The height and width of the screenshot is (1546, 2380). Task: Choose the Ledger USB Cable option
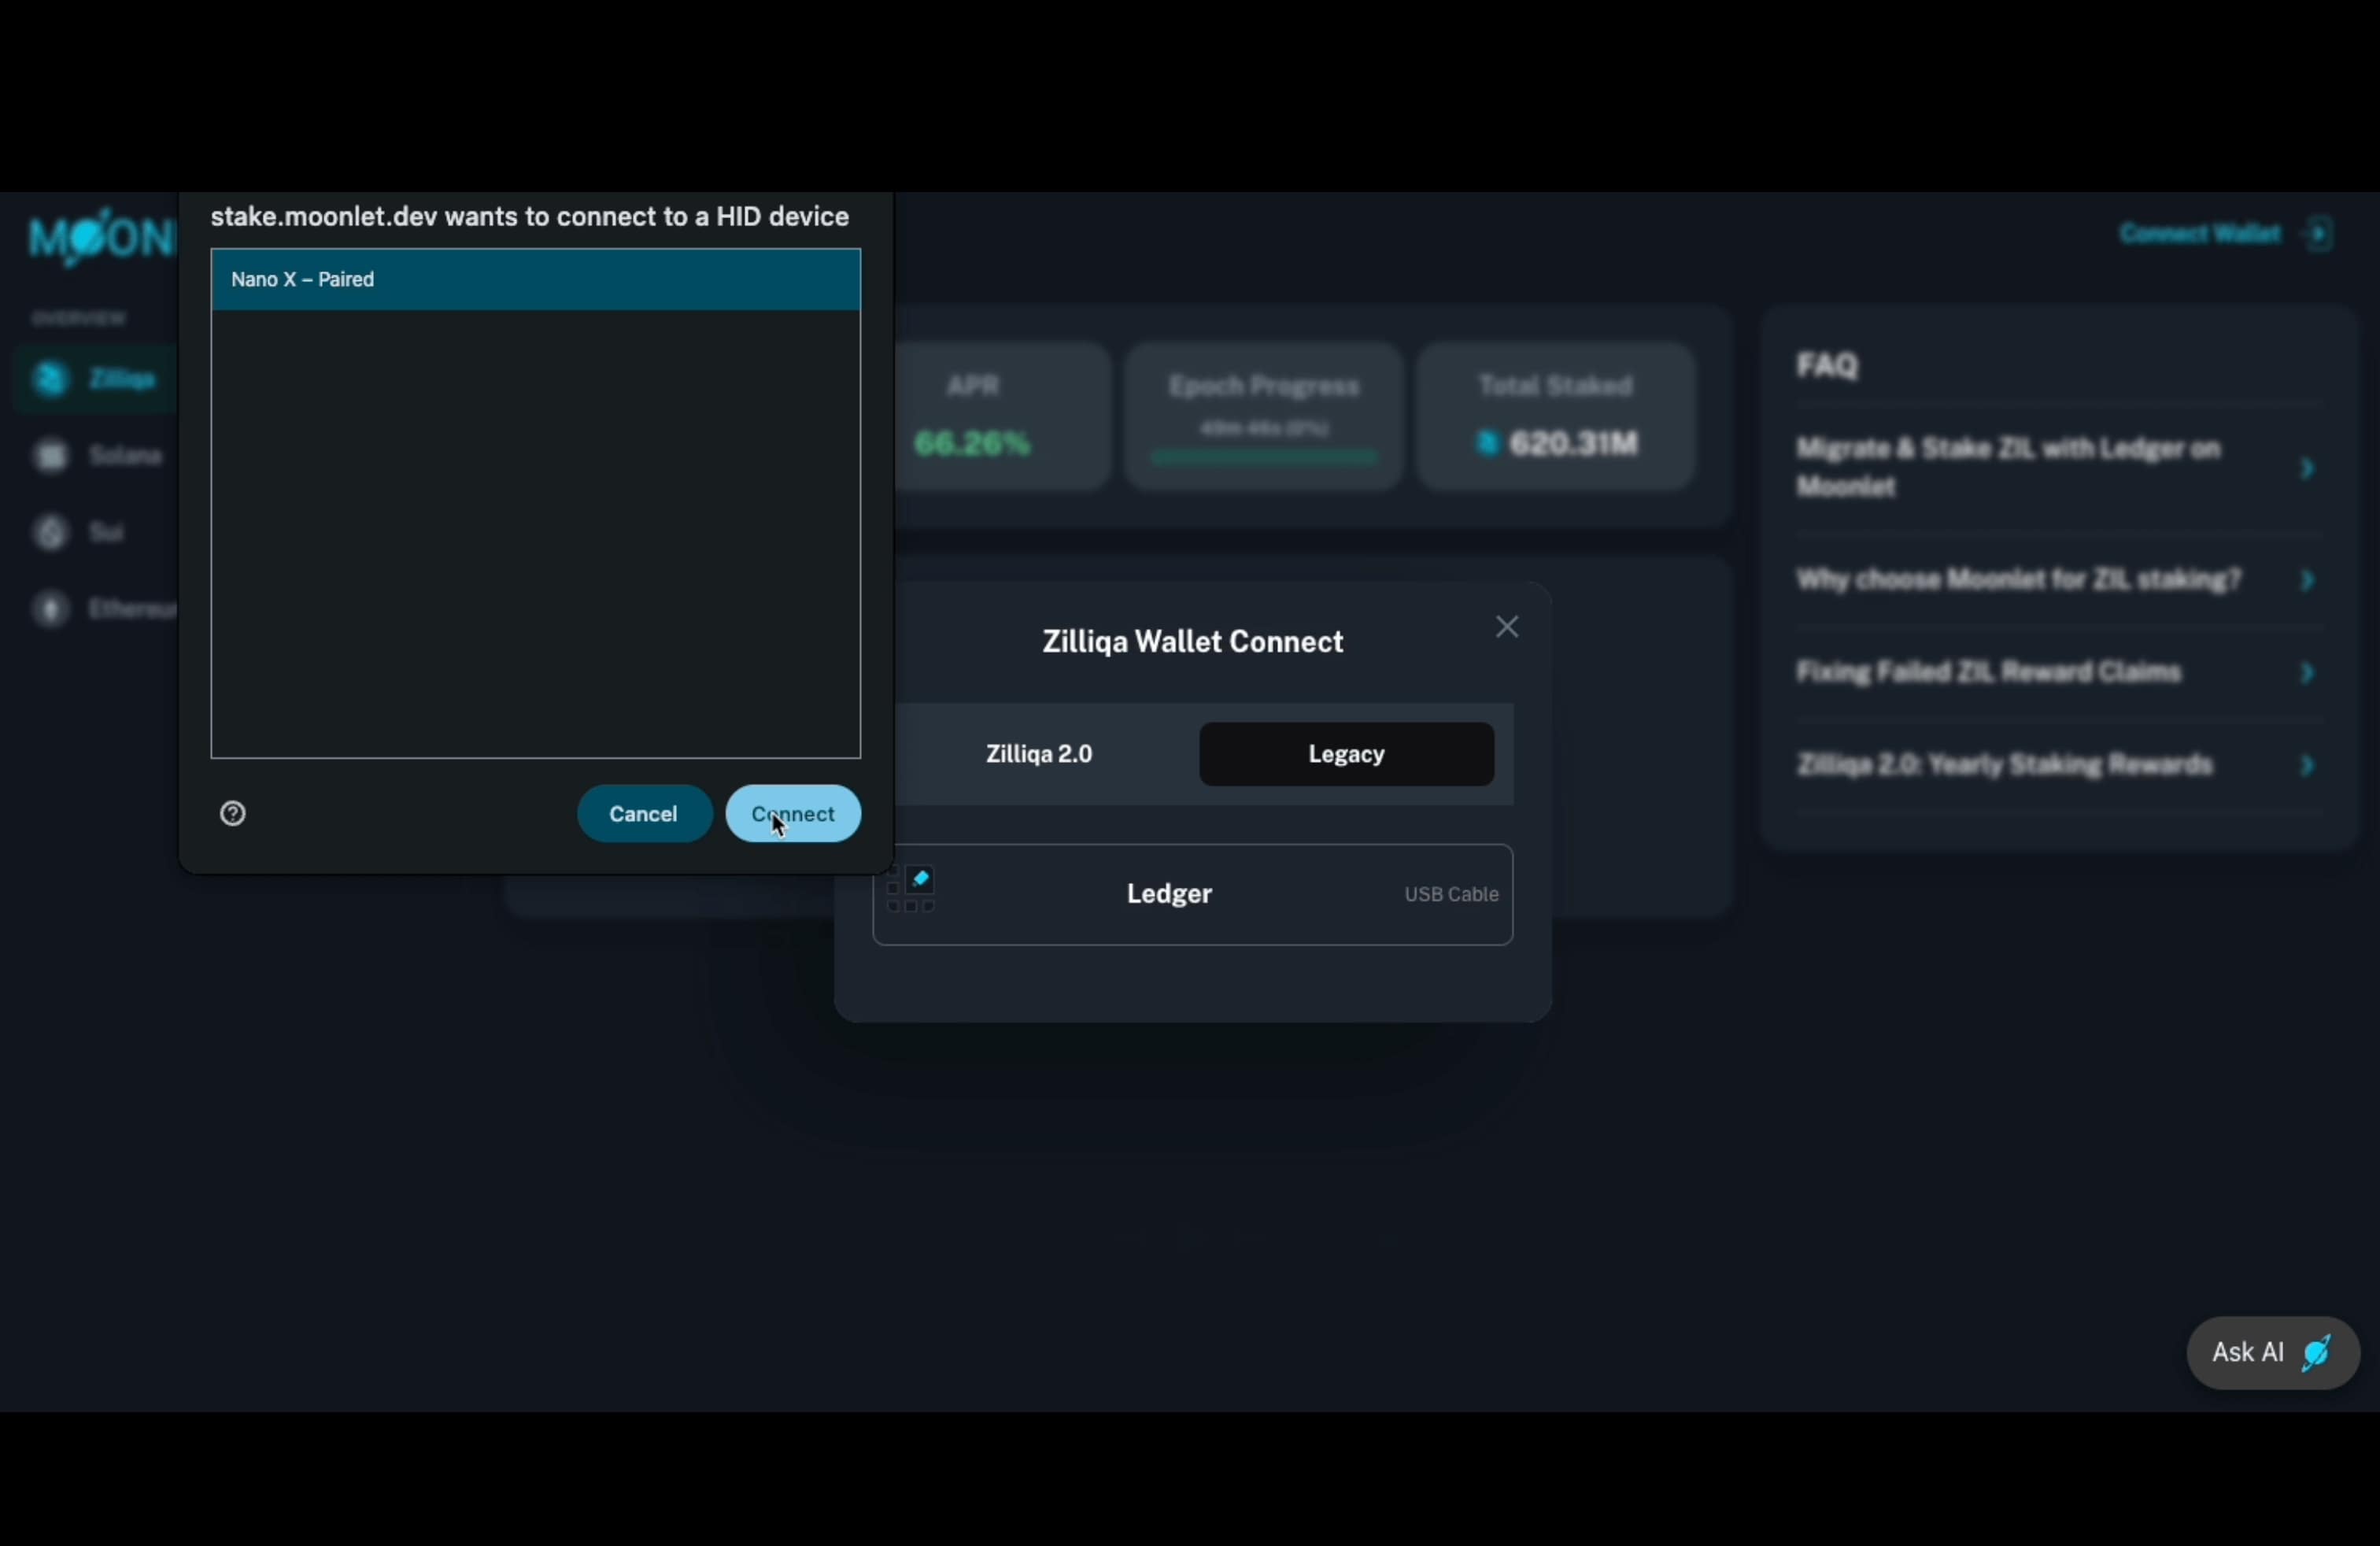click(x=1192, y=894)
